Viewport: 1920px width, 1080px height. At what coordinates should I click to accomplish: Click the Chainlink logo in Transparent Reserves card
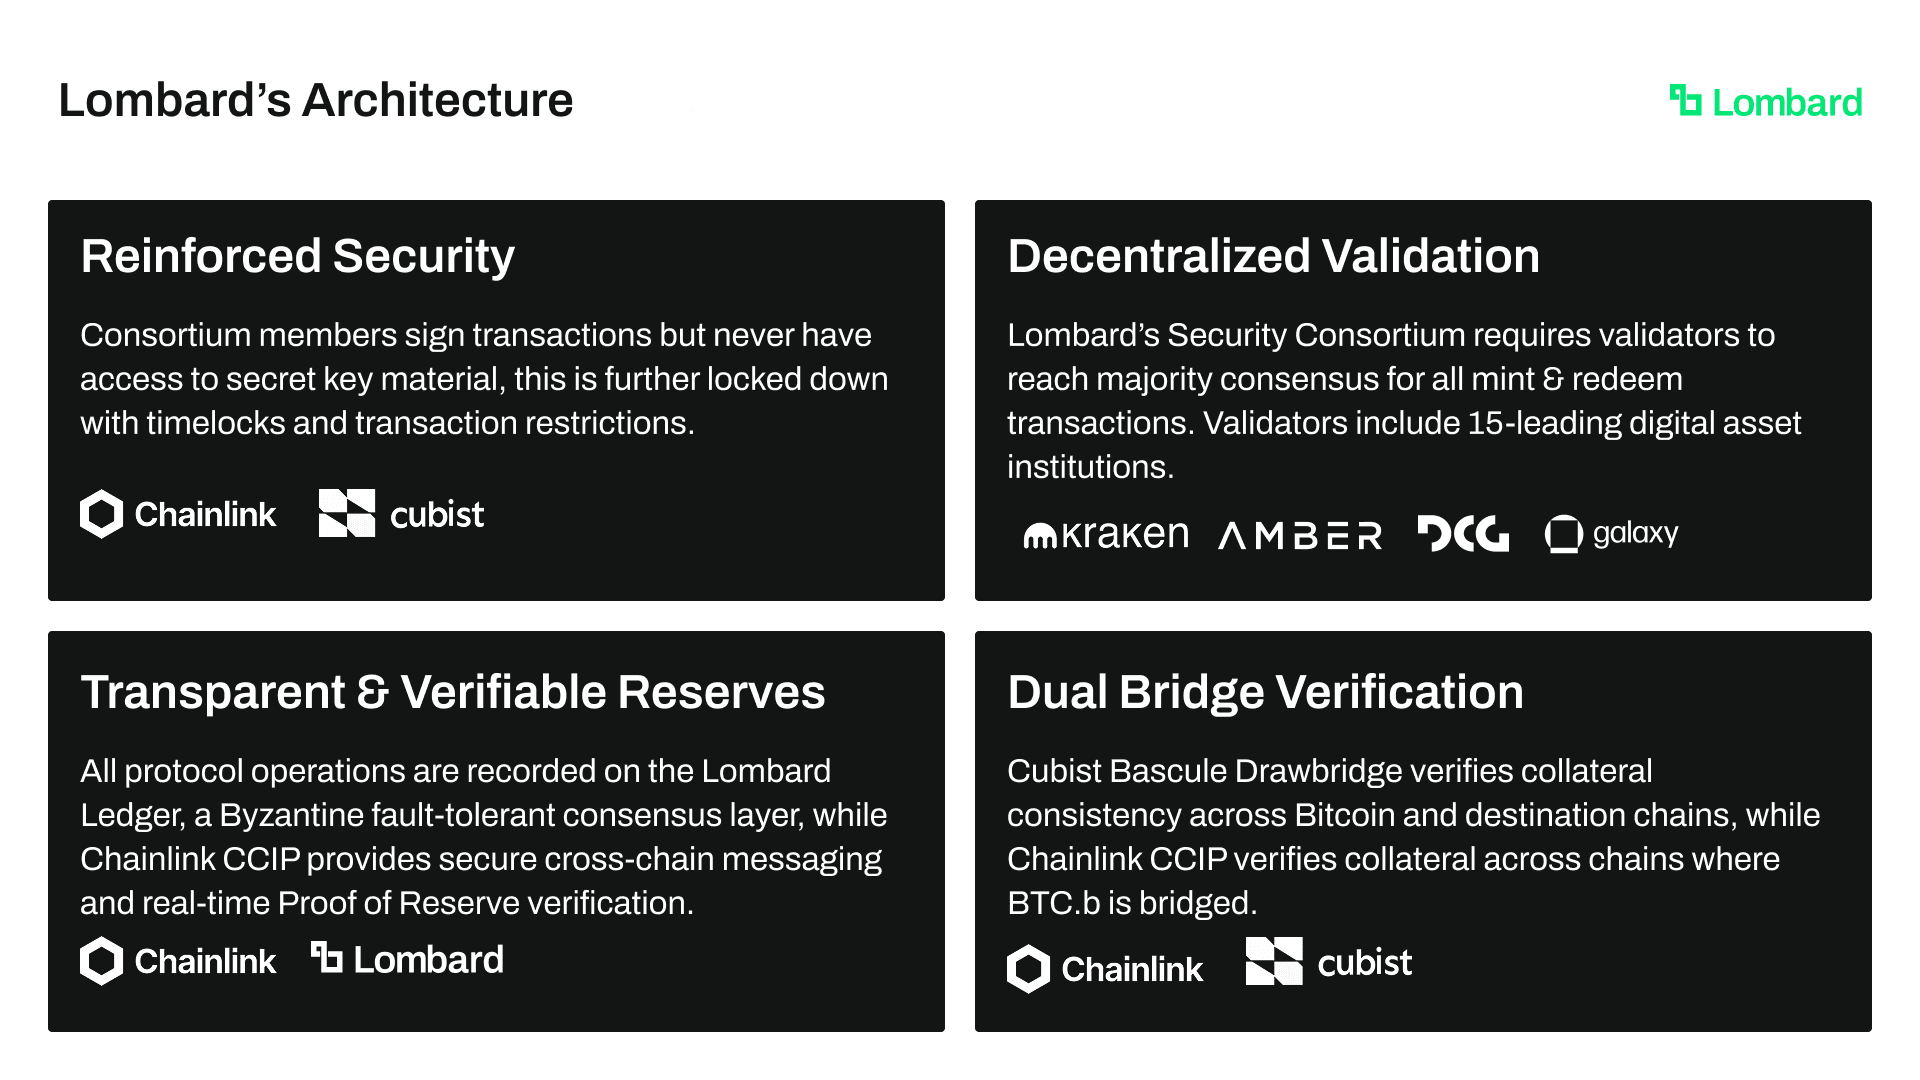pyautogui.click(x=178, y=961)
